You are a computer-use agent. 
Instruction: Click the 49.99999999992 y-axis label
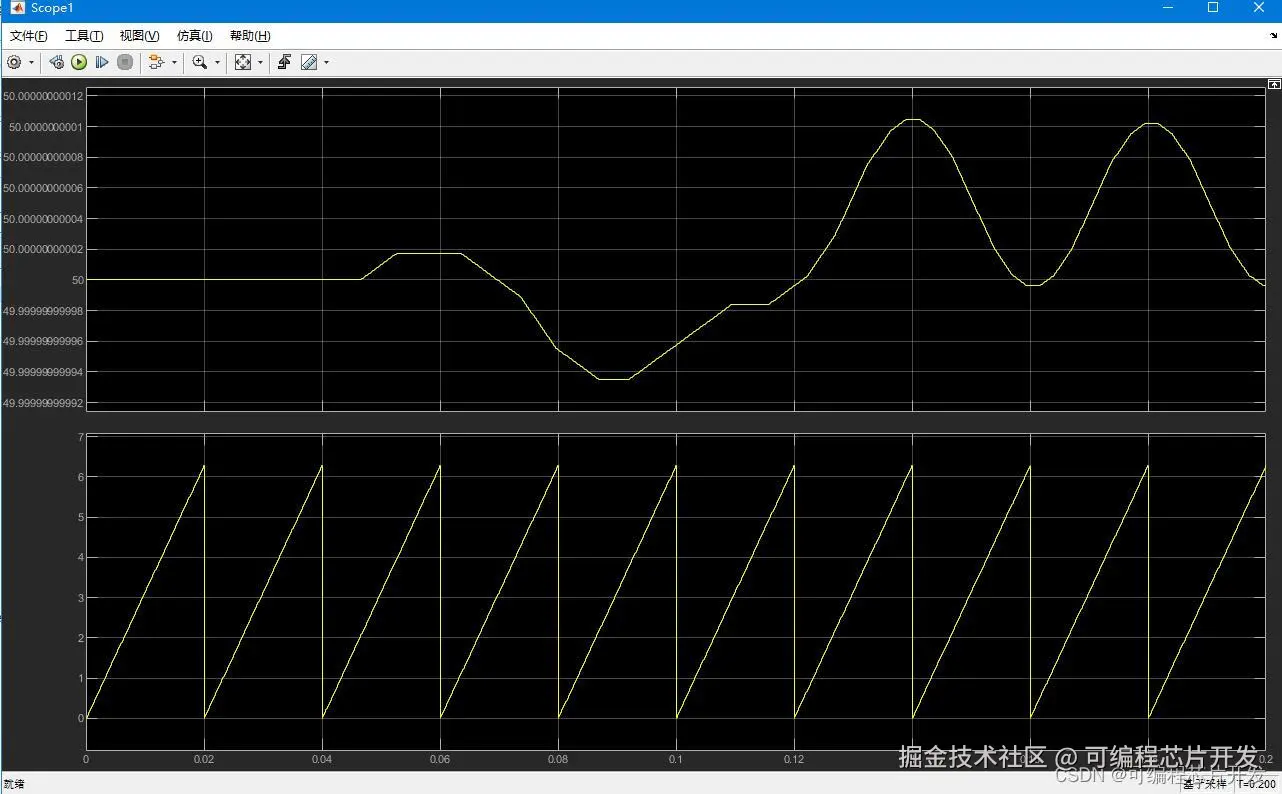coord(43,403)
